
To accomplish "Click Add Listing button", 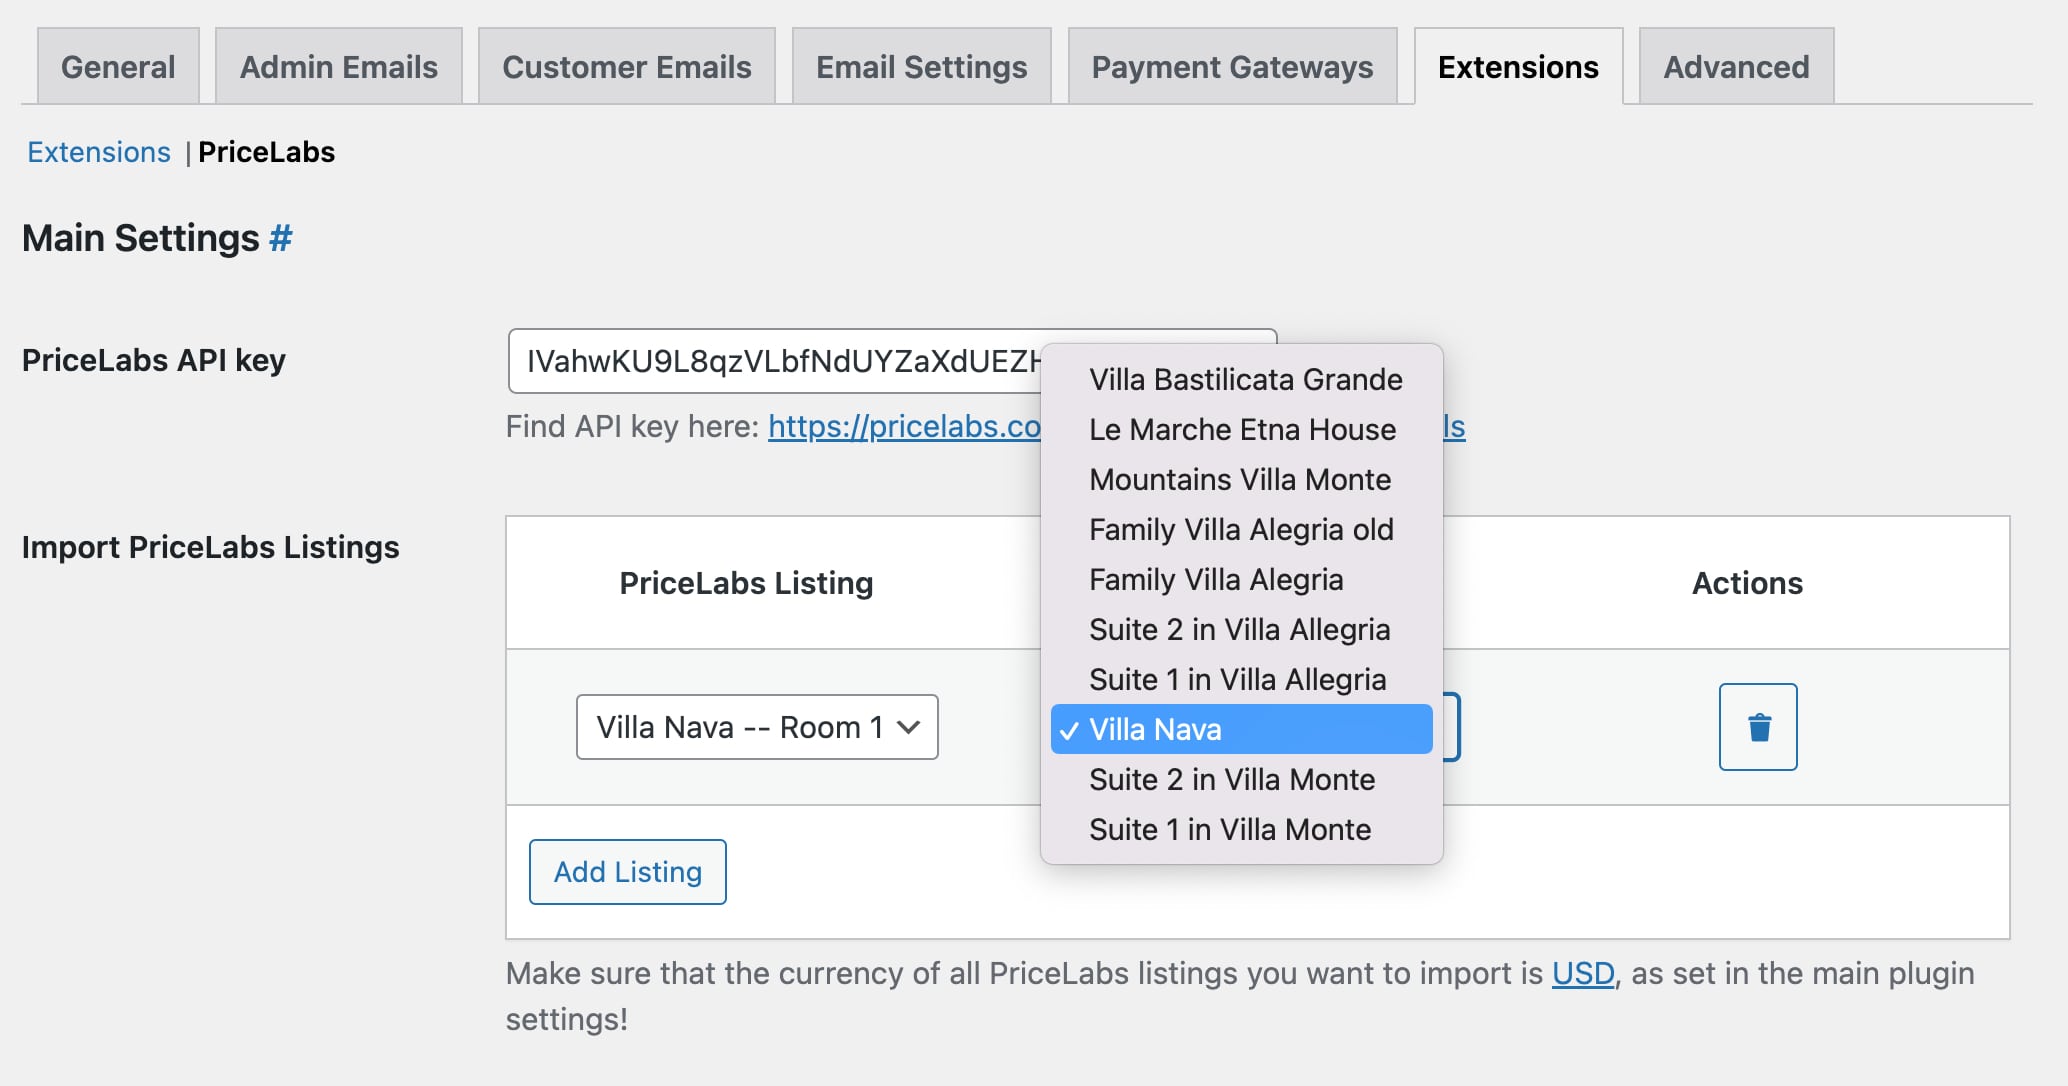I will [628, 871].
